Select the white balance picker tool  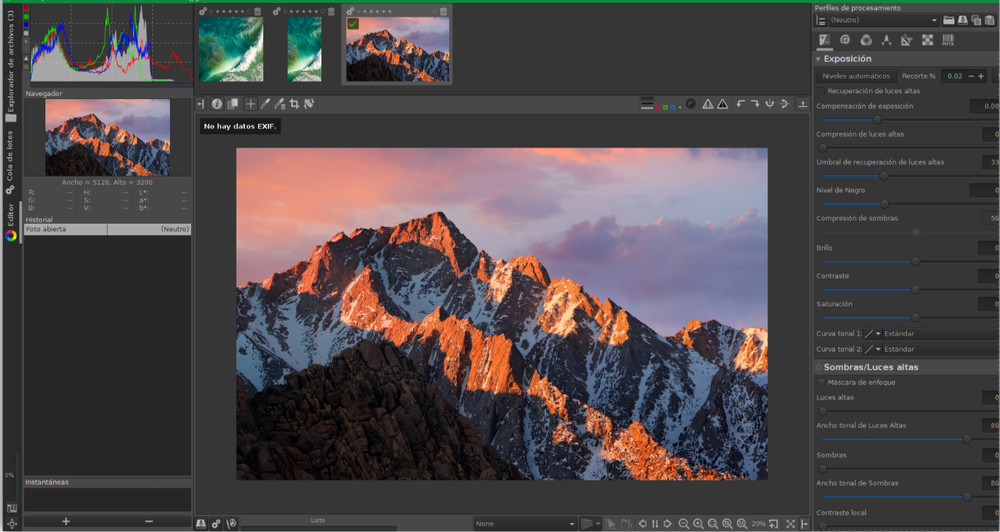click(265, 104)
